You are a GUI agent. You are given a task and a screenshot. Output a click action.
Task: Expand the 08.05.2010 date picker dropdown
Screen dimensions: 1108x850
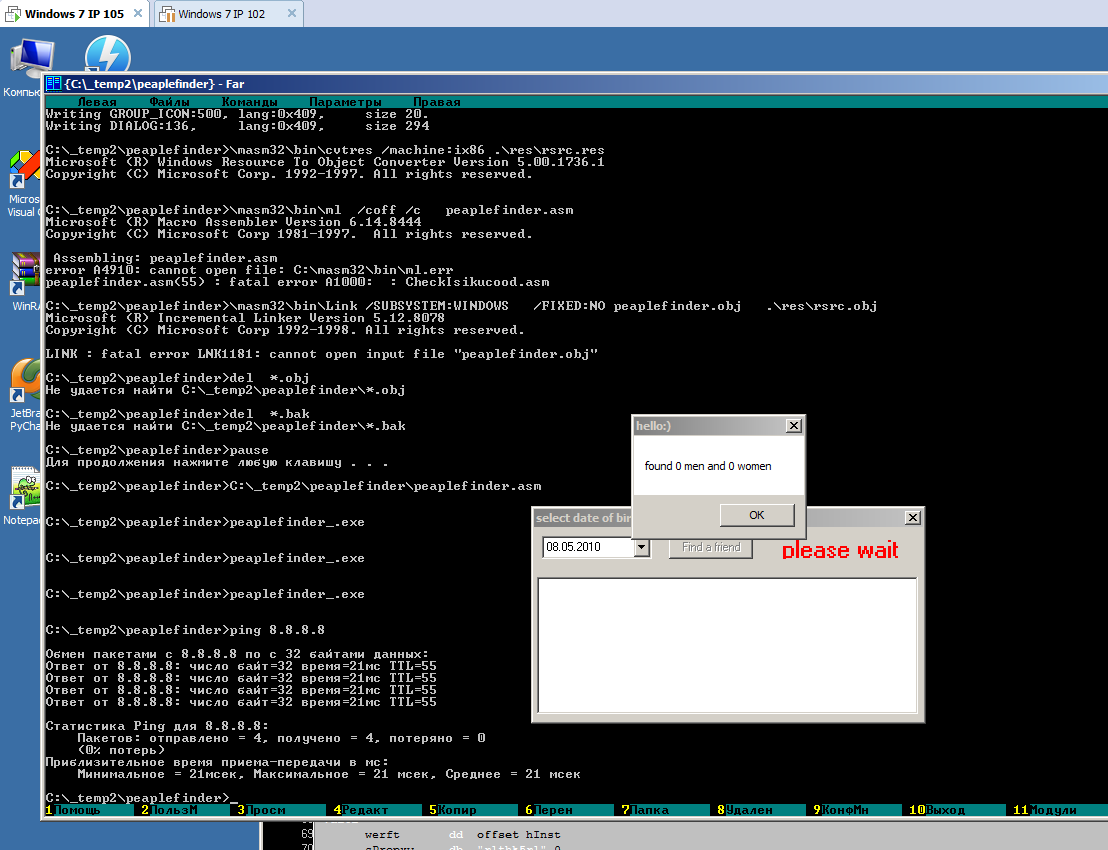point(642,548)
